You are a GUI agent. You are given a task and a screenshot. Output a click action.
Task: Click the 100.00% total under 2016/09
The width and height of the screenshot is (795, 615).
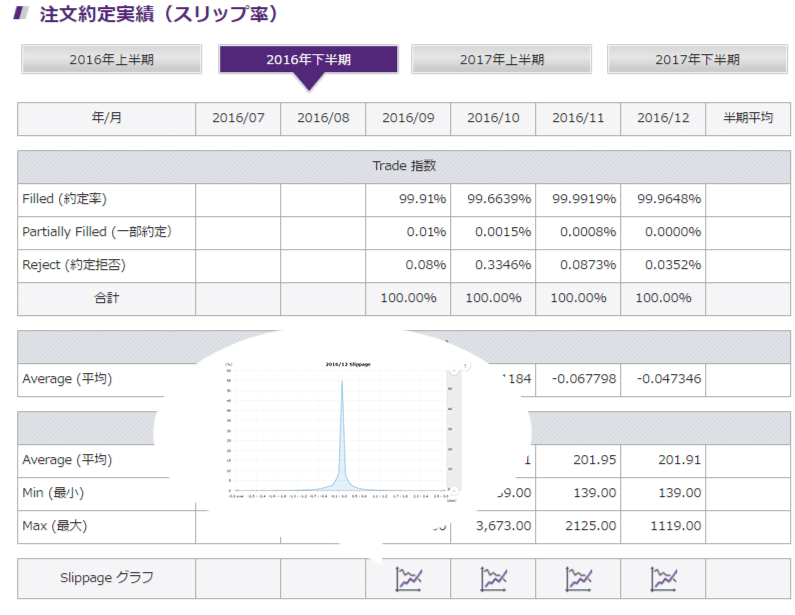point(409,298)
